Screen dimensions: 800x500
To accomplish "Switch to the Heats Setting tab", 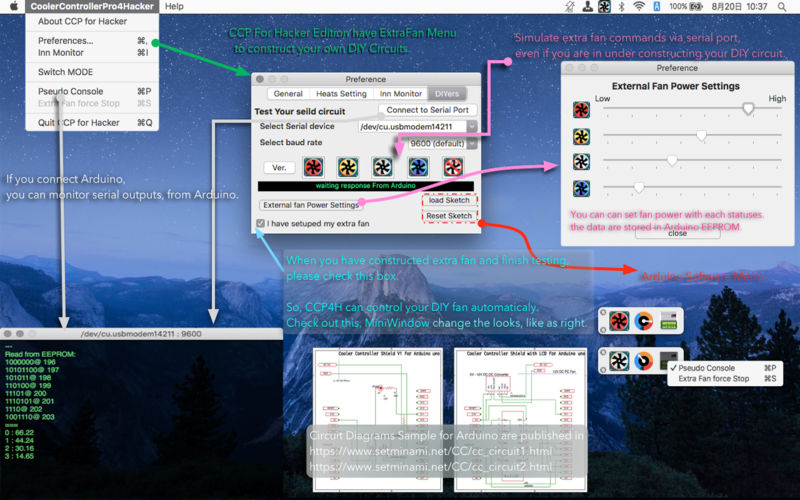I will 341,94.
